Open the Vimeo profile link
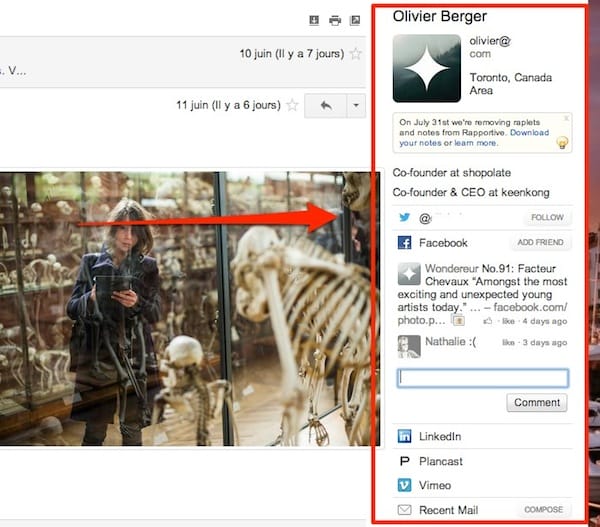The width and height of the screenshot is (600, 527). pos(435,486)
